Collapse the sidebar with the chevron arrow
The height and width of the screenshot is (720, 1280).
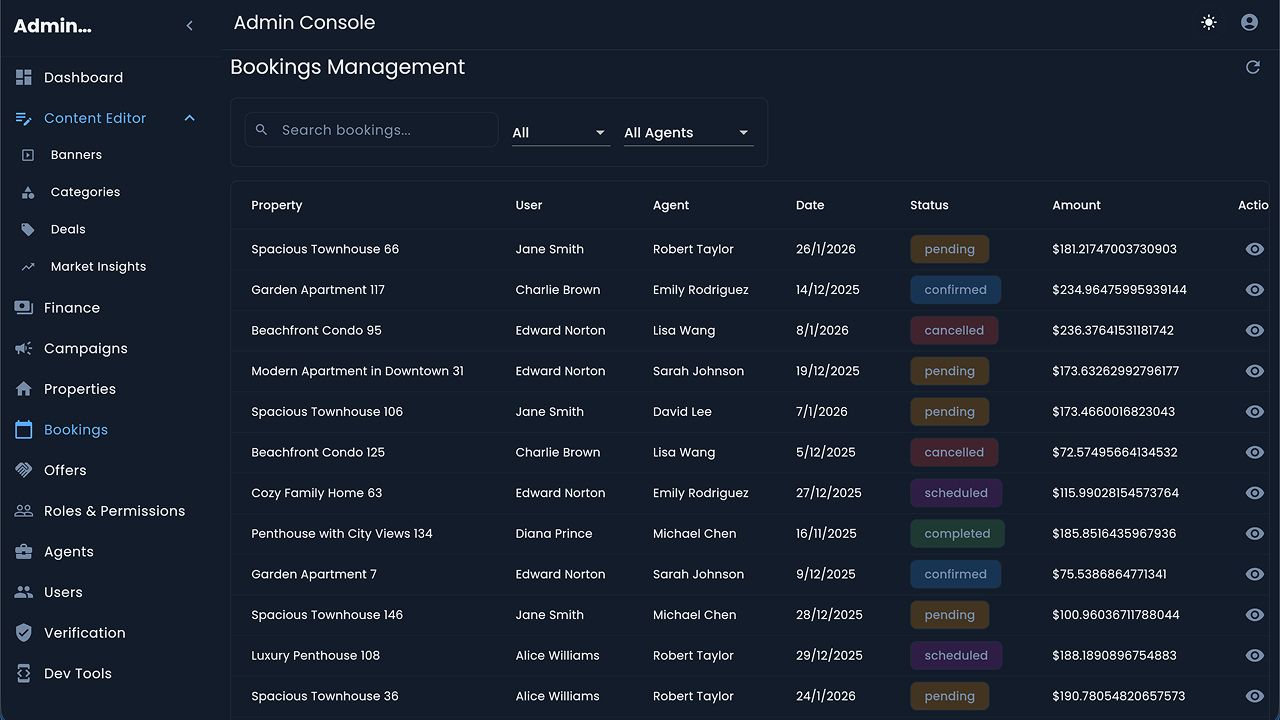189,26
